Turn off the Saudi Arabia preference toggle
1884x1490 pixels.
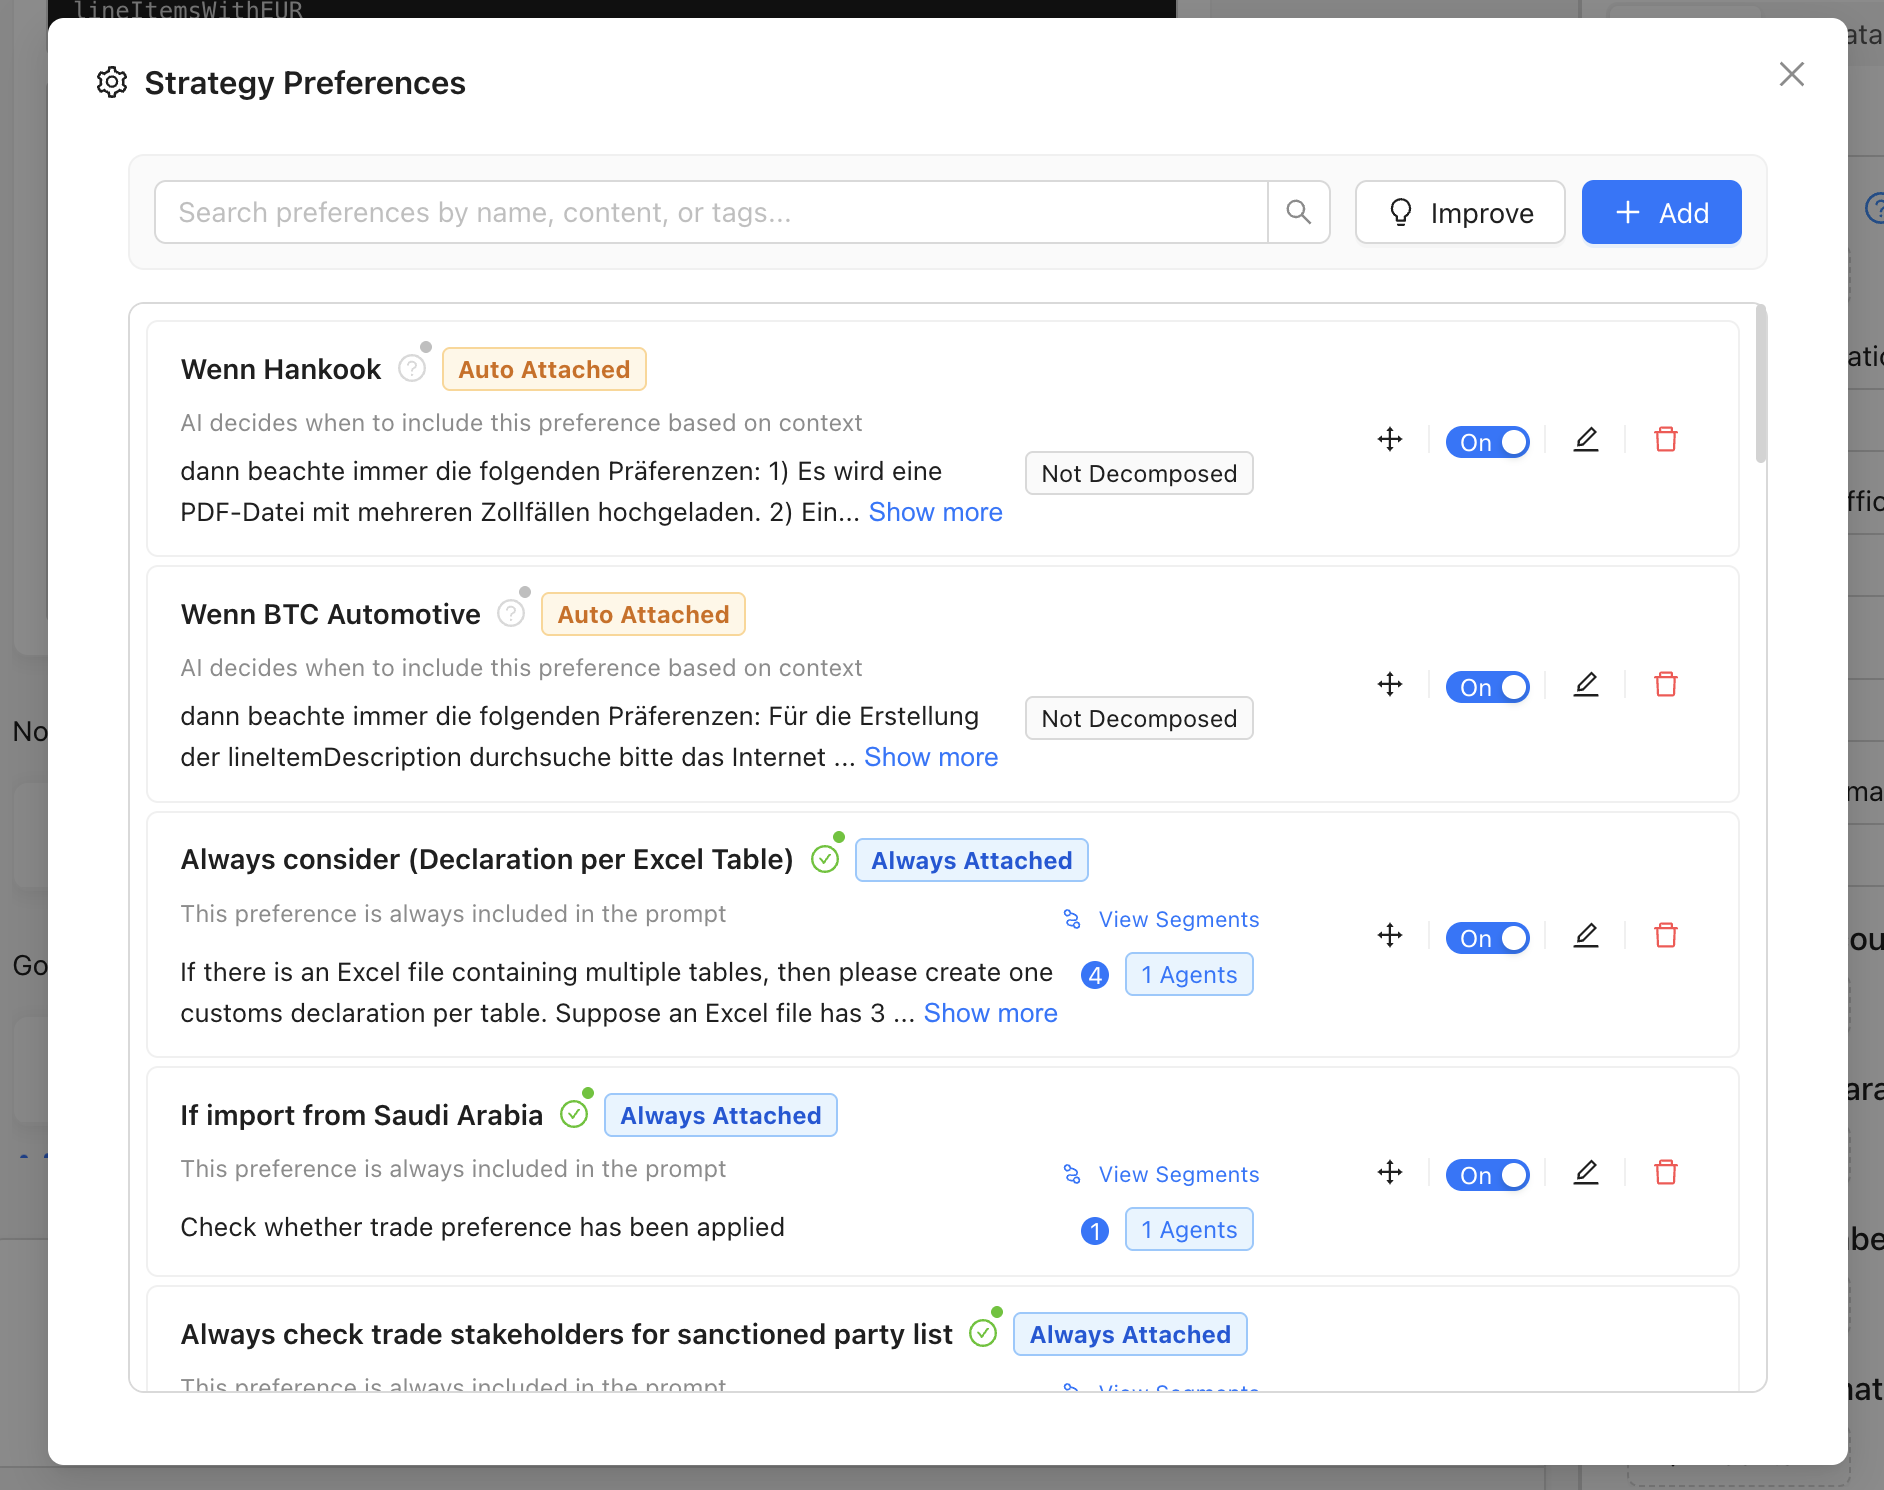[x=1487, y=1175]
